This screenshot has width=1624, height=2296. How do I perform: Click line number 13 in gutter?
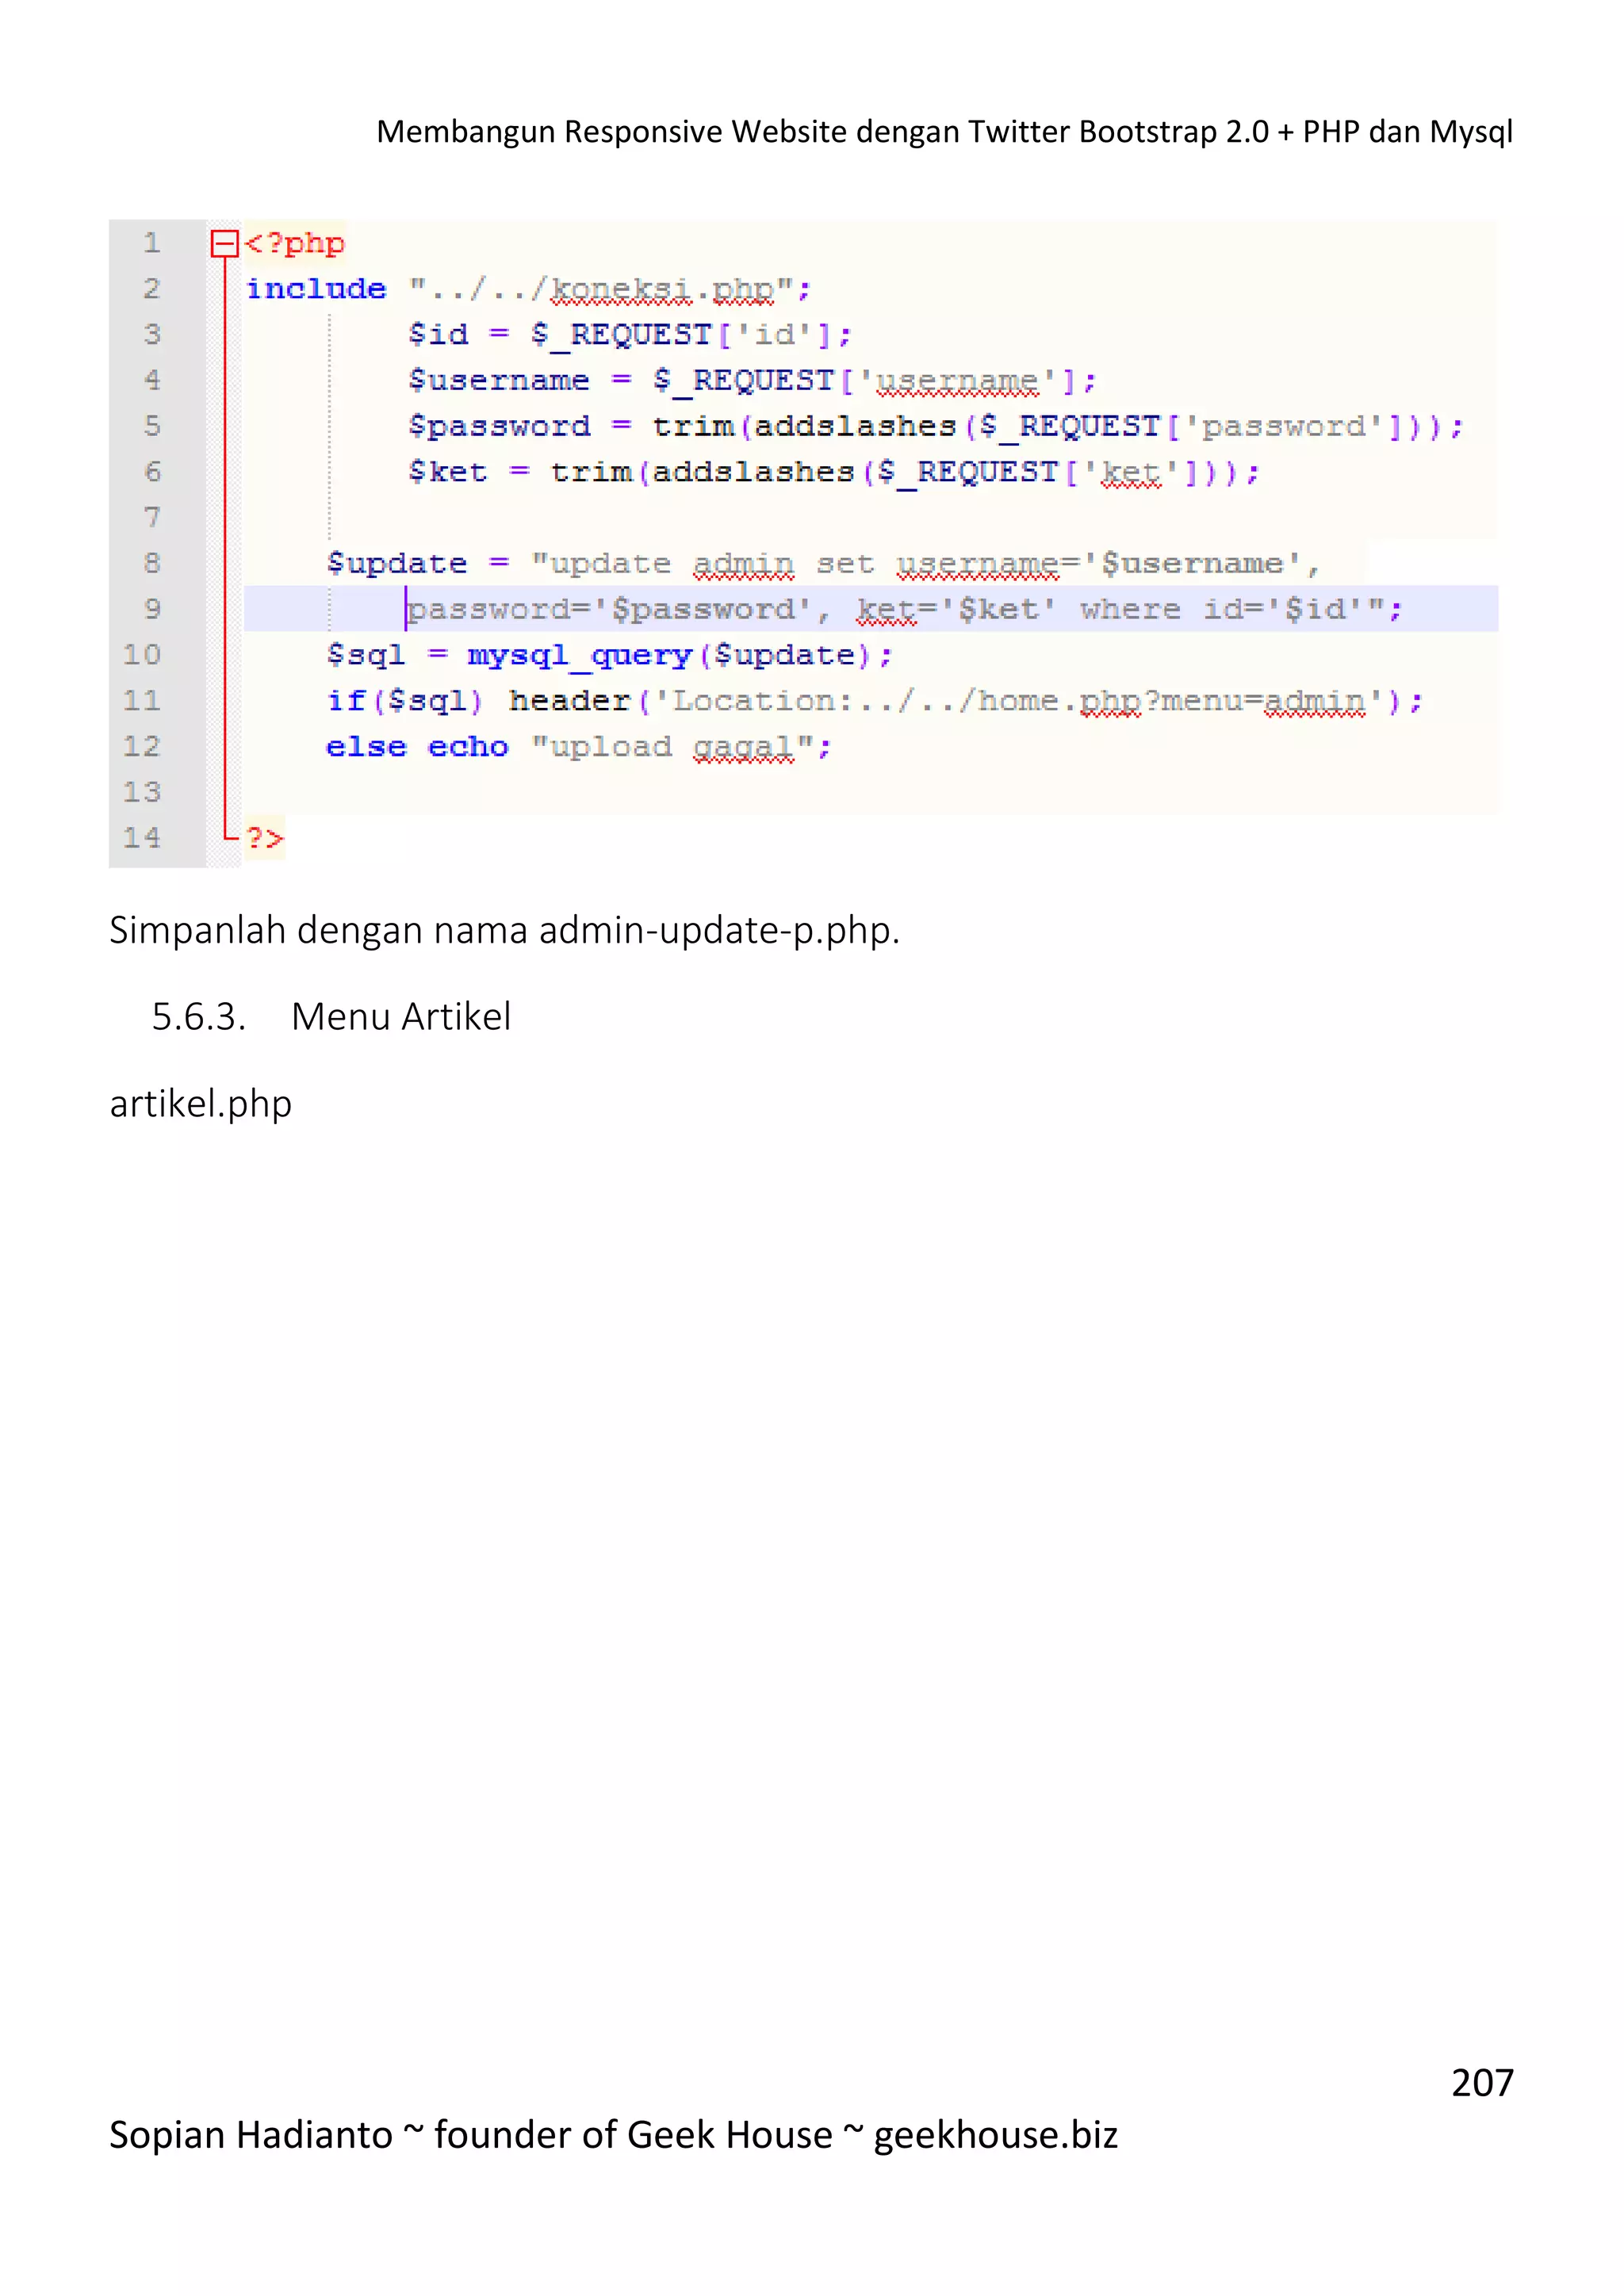pos(142,792)
